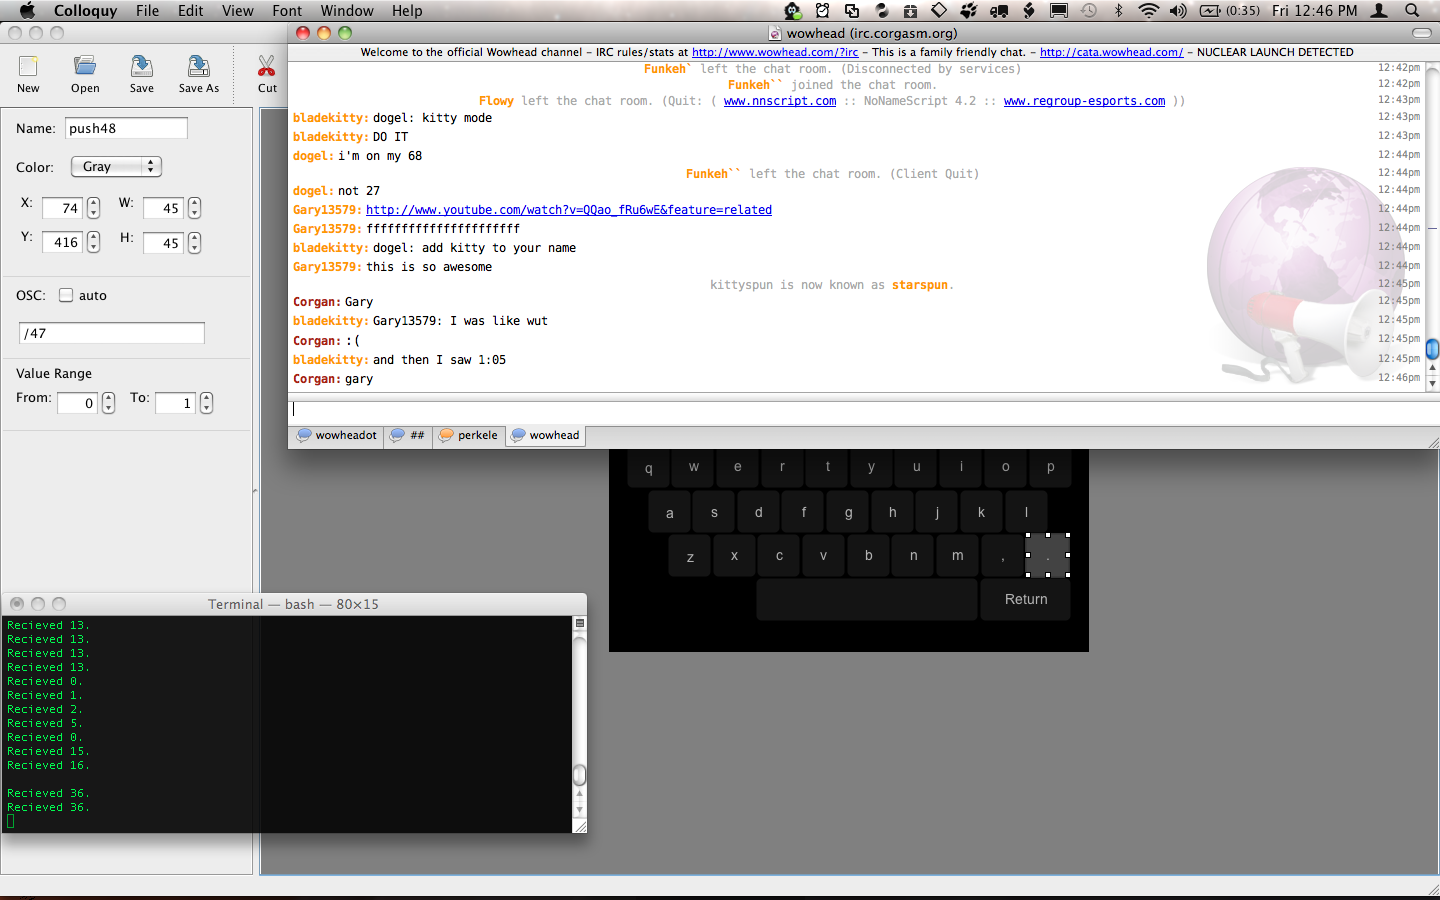Viewport: 1440px width, 900px height.
Task: Open the YouTube link posted by Gary13579
Action: pyautogui.click(x=568, y=210)
